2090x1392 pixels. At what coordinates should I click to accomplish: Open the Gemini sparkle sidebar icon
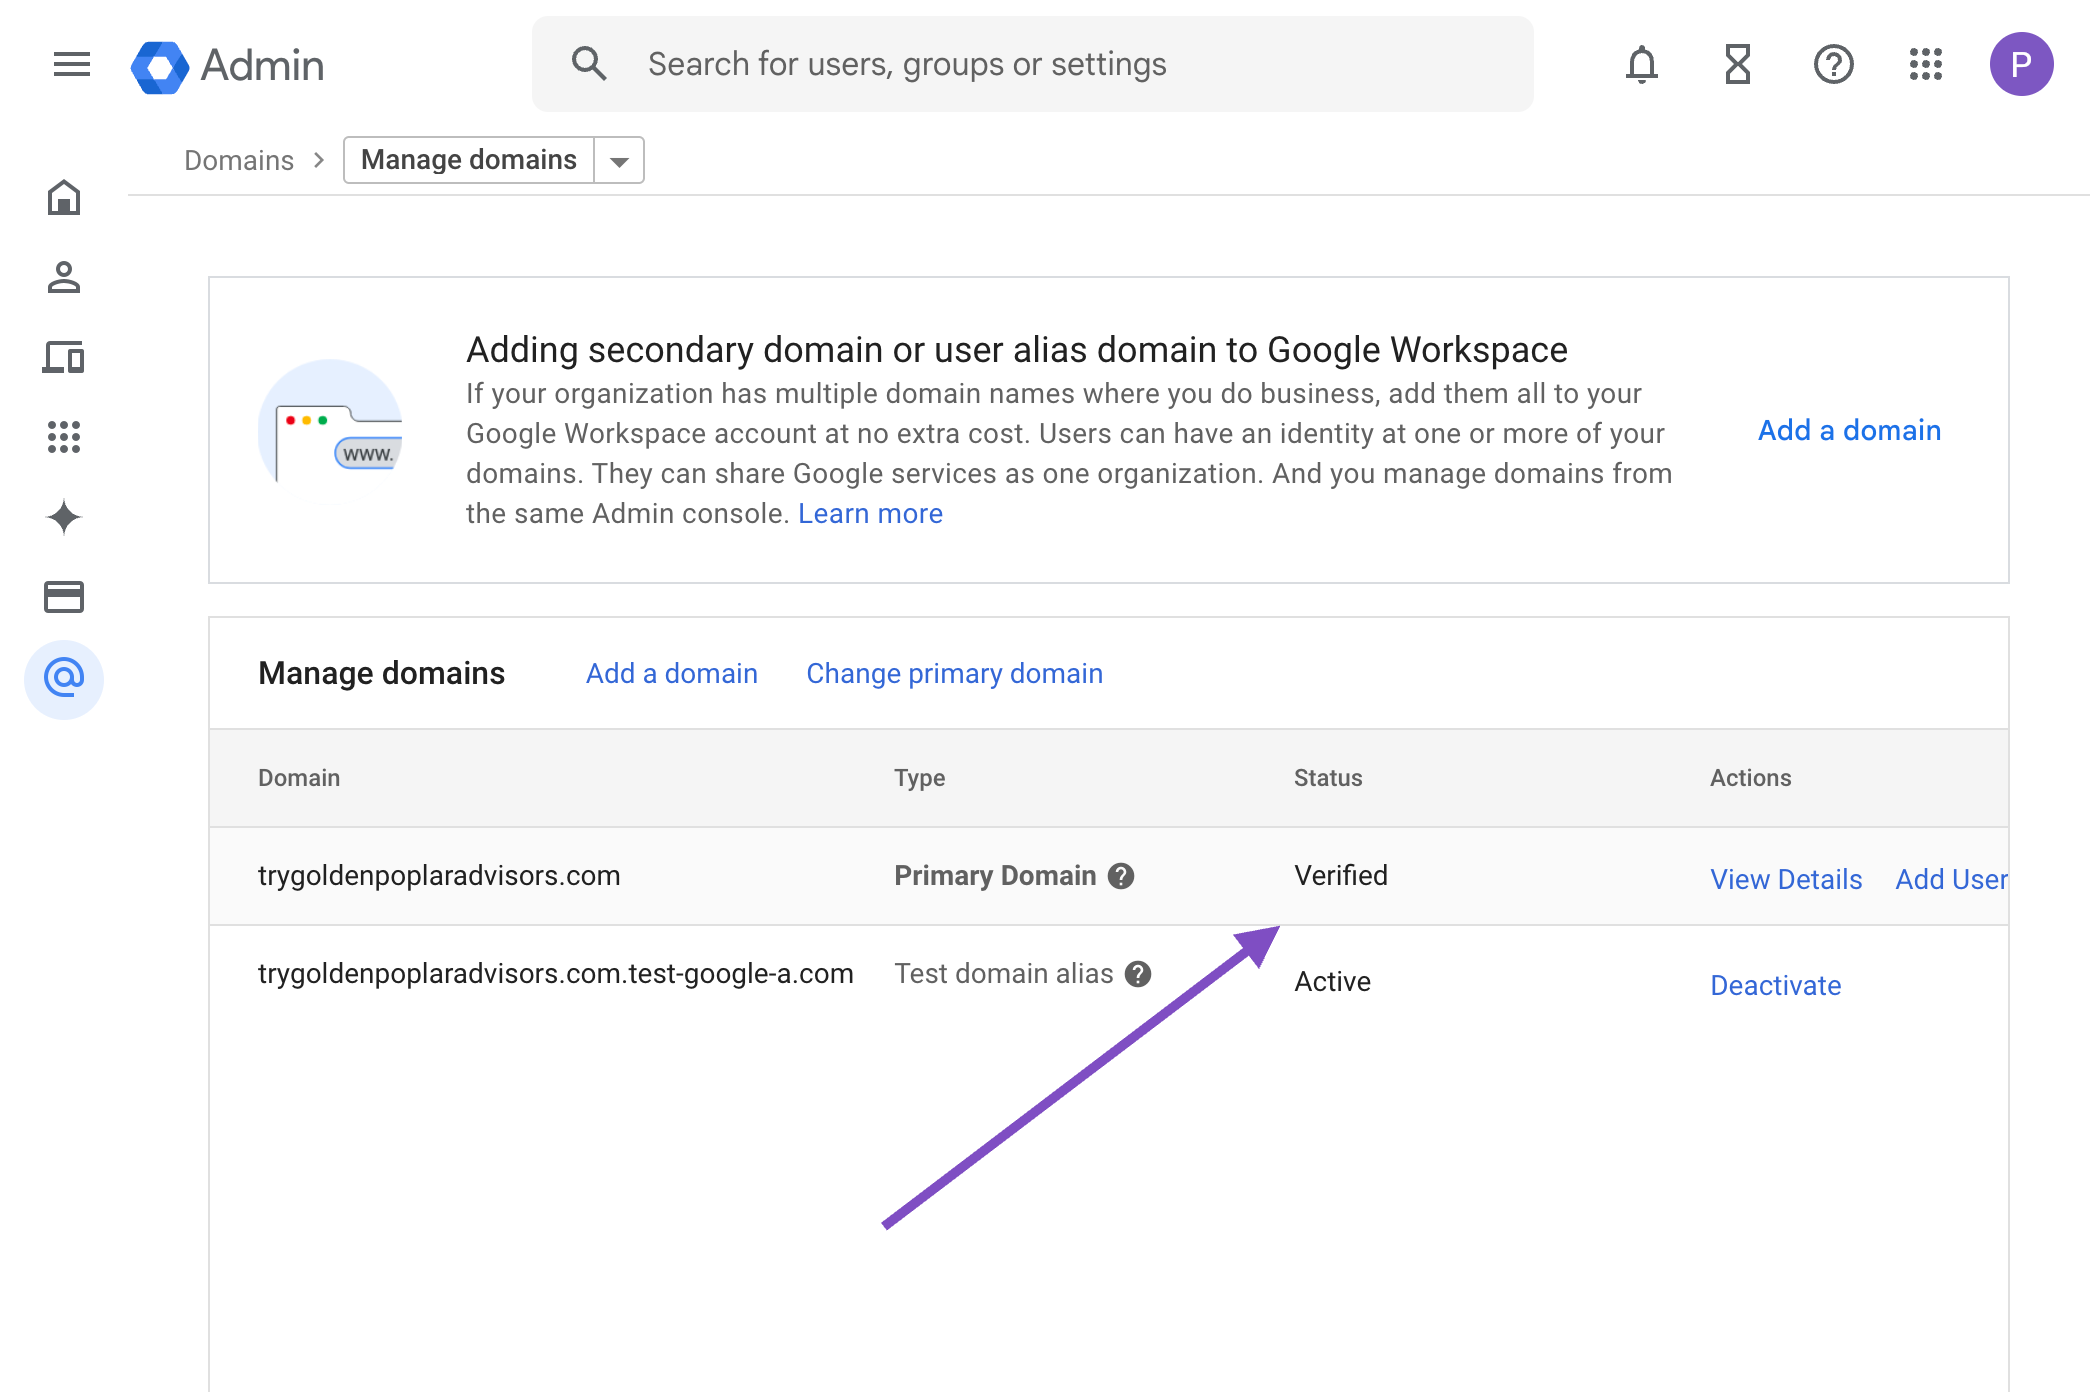pos(64,517)
